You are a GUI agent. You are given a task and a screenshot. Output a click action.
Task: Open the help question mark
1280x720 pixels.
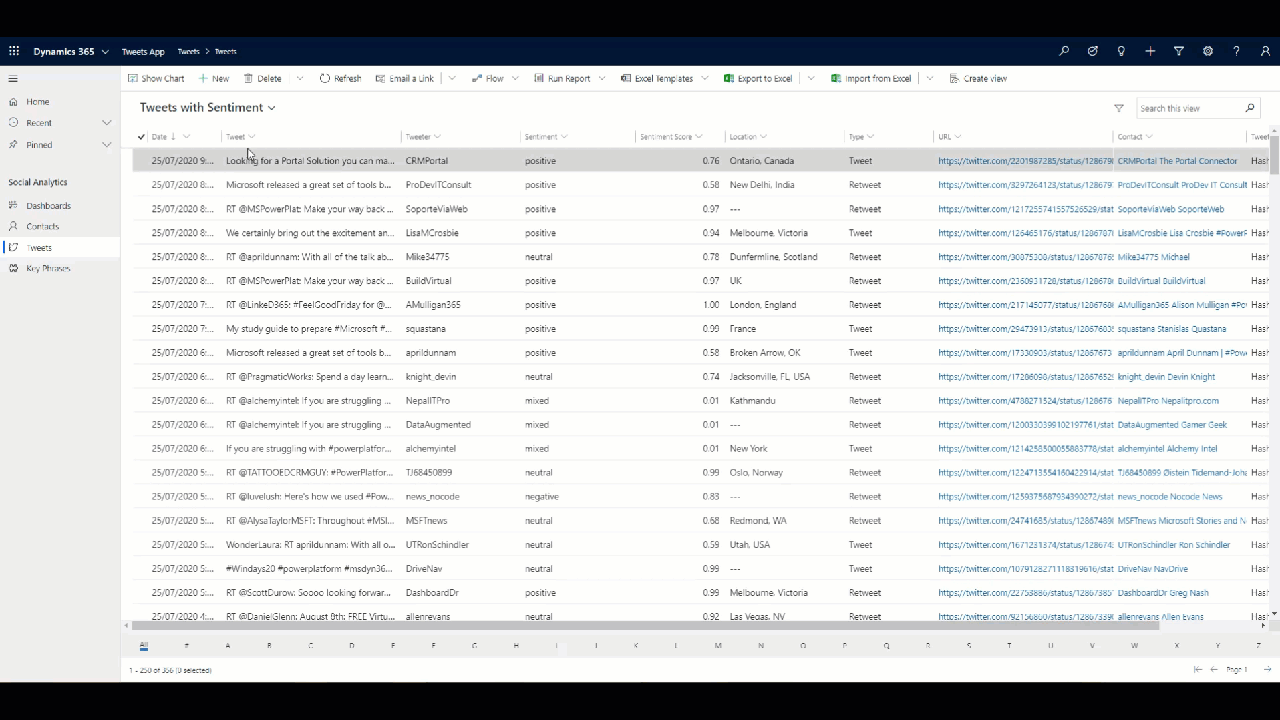click(x=1236, y=51)
